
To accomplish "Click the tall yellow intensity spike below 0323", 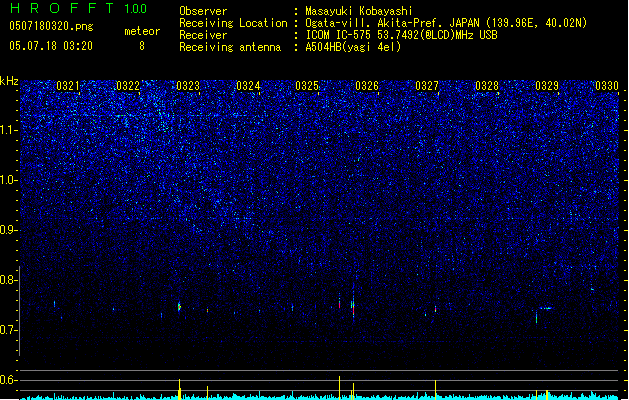I will coord(179,389).
